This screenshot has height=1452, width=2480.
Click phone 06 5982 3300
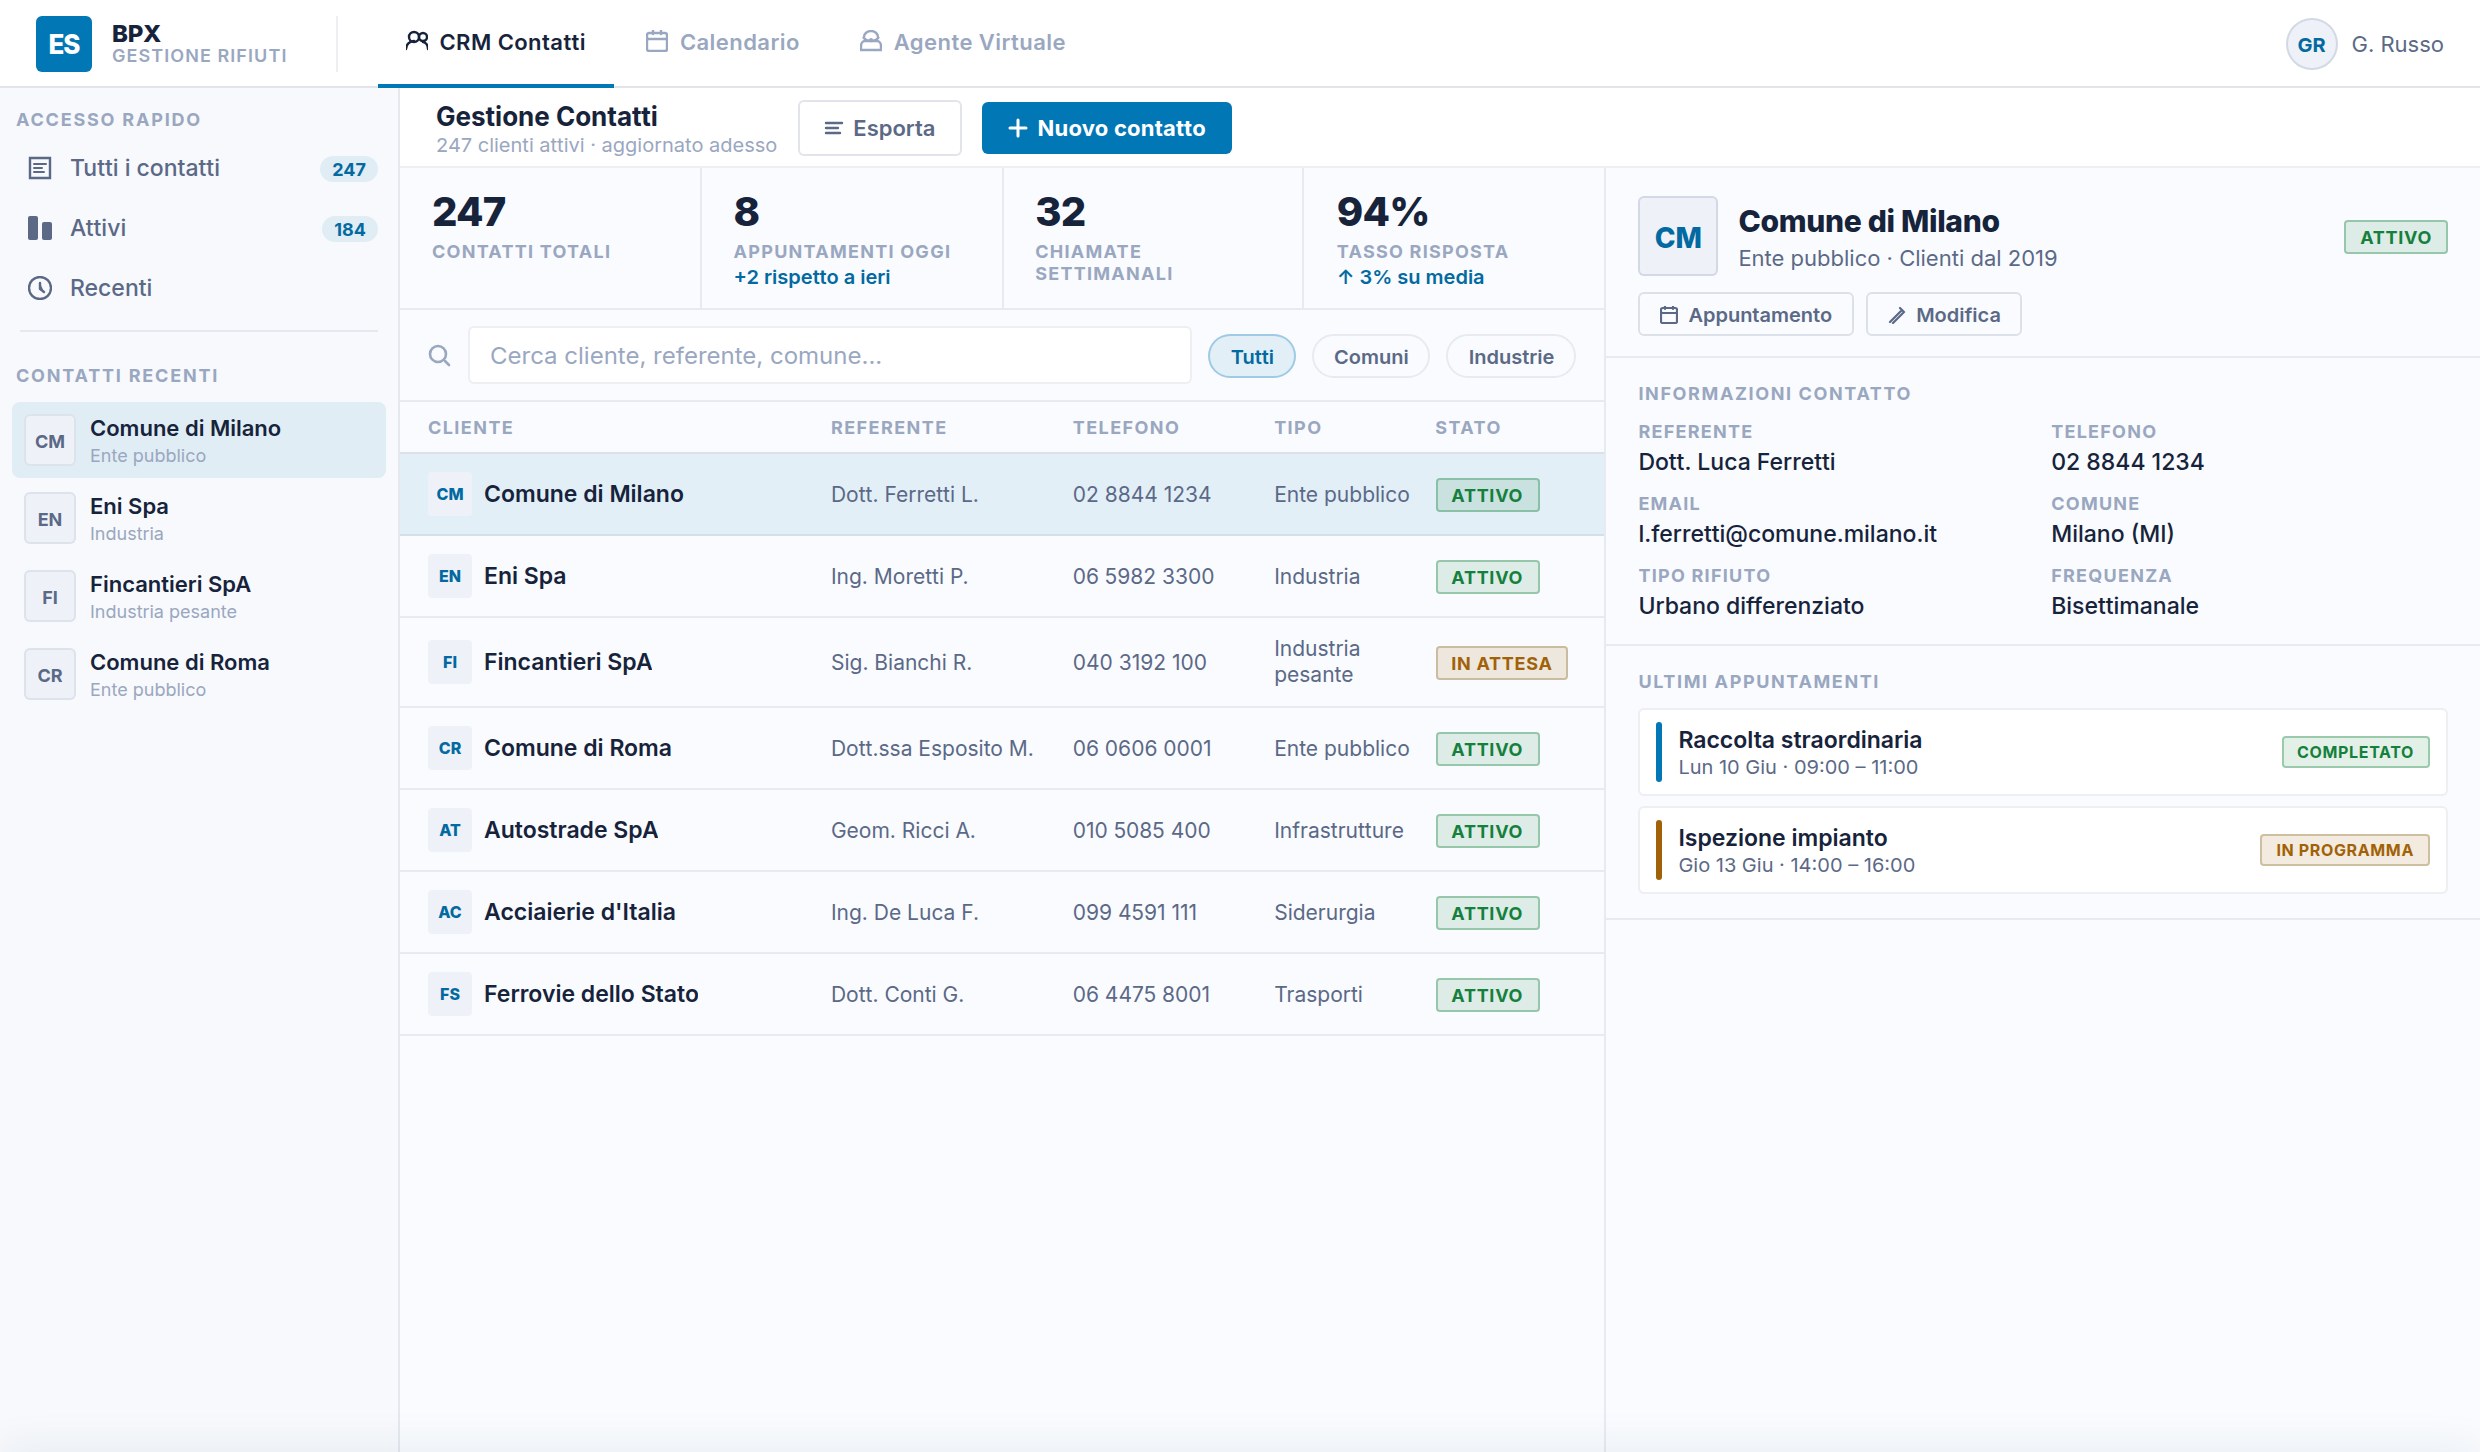(x=1143, y=576)
